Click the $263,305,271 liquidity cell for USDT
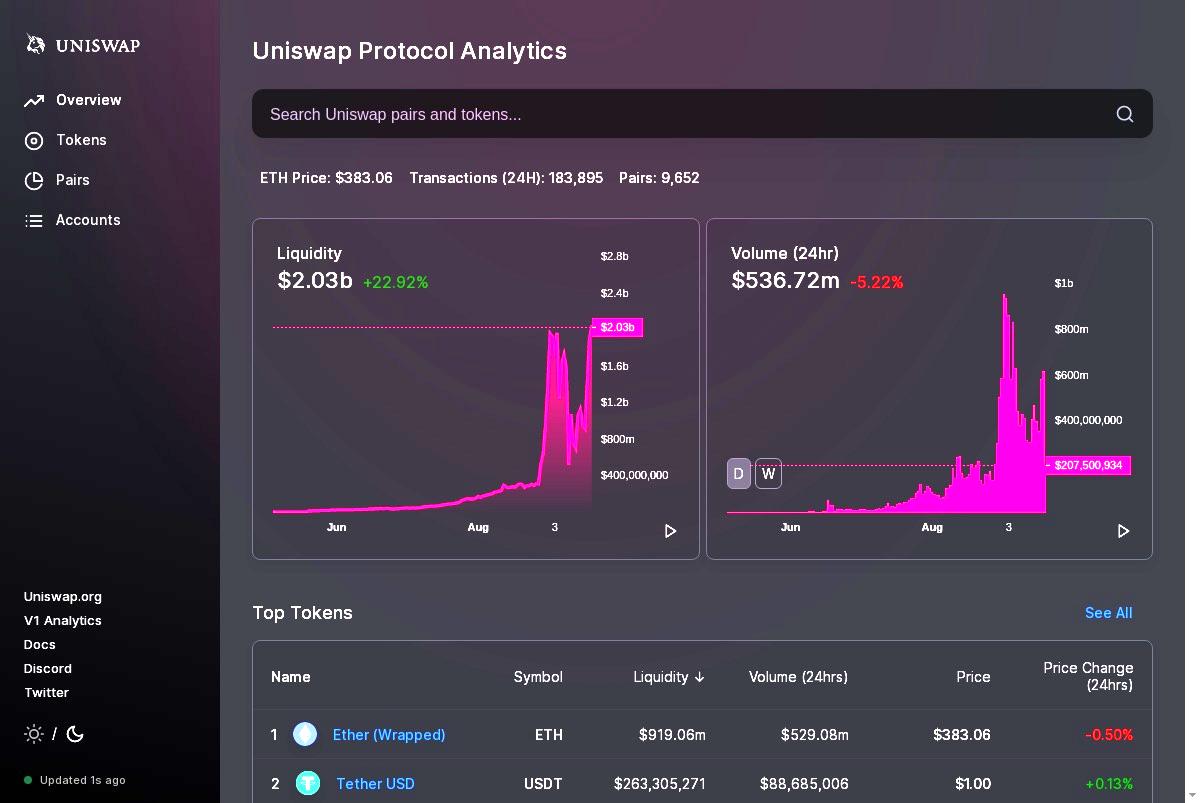The width and height of the screenshot is (1200, 803). (x=660, y=783)
